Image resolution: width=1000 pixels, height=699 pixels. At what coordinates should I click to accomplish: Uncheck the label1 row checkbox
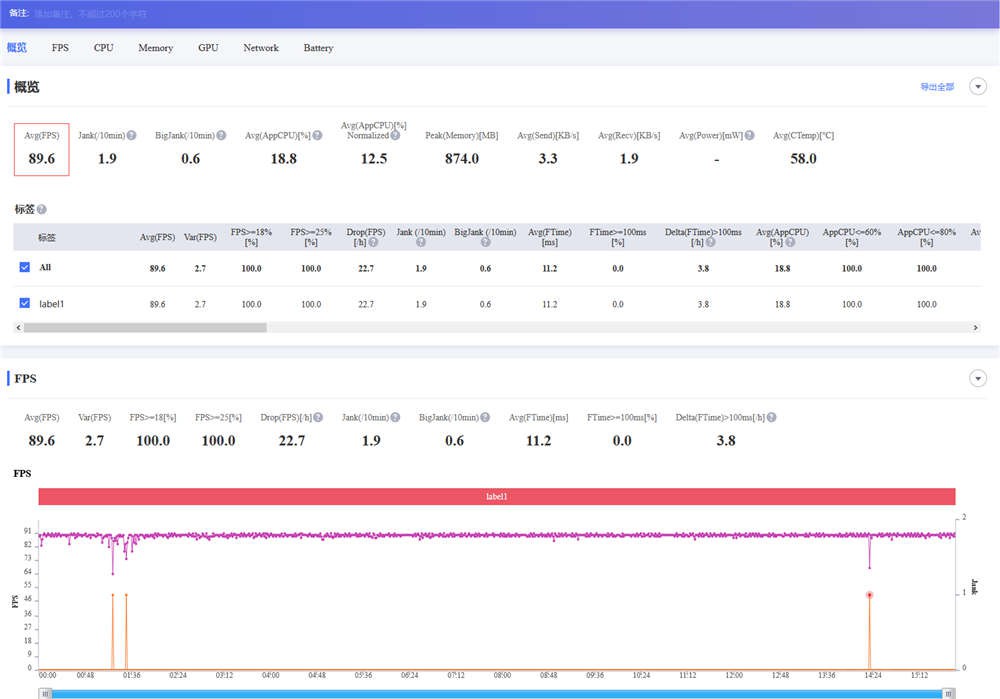click(25, 303)
